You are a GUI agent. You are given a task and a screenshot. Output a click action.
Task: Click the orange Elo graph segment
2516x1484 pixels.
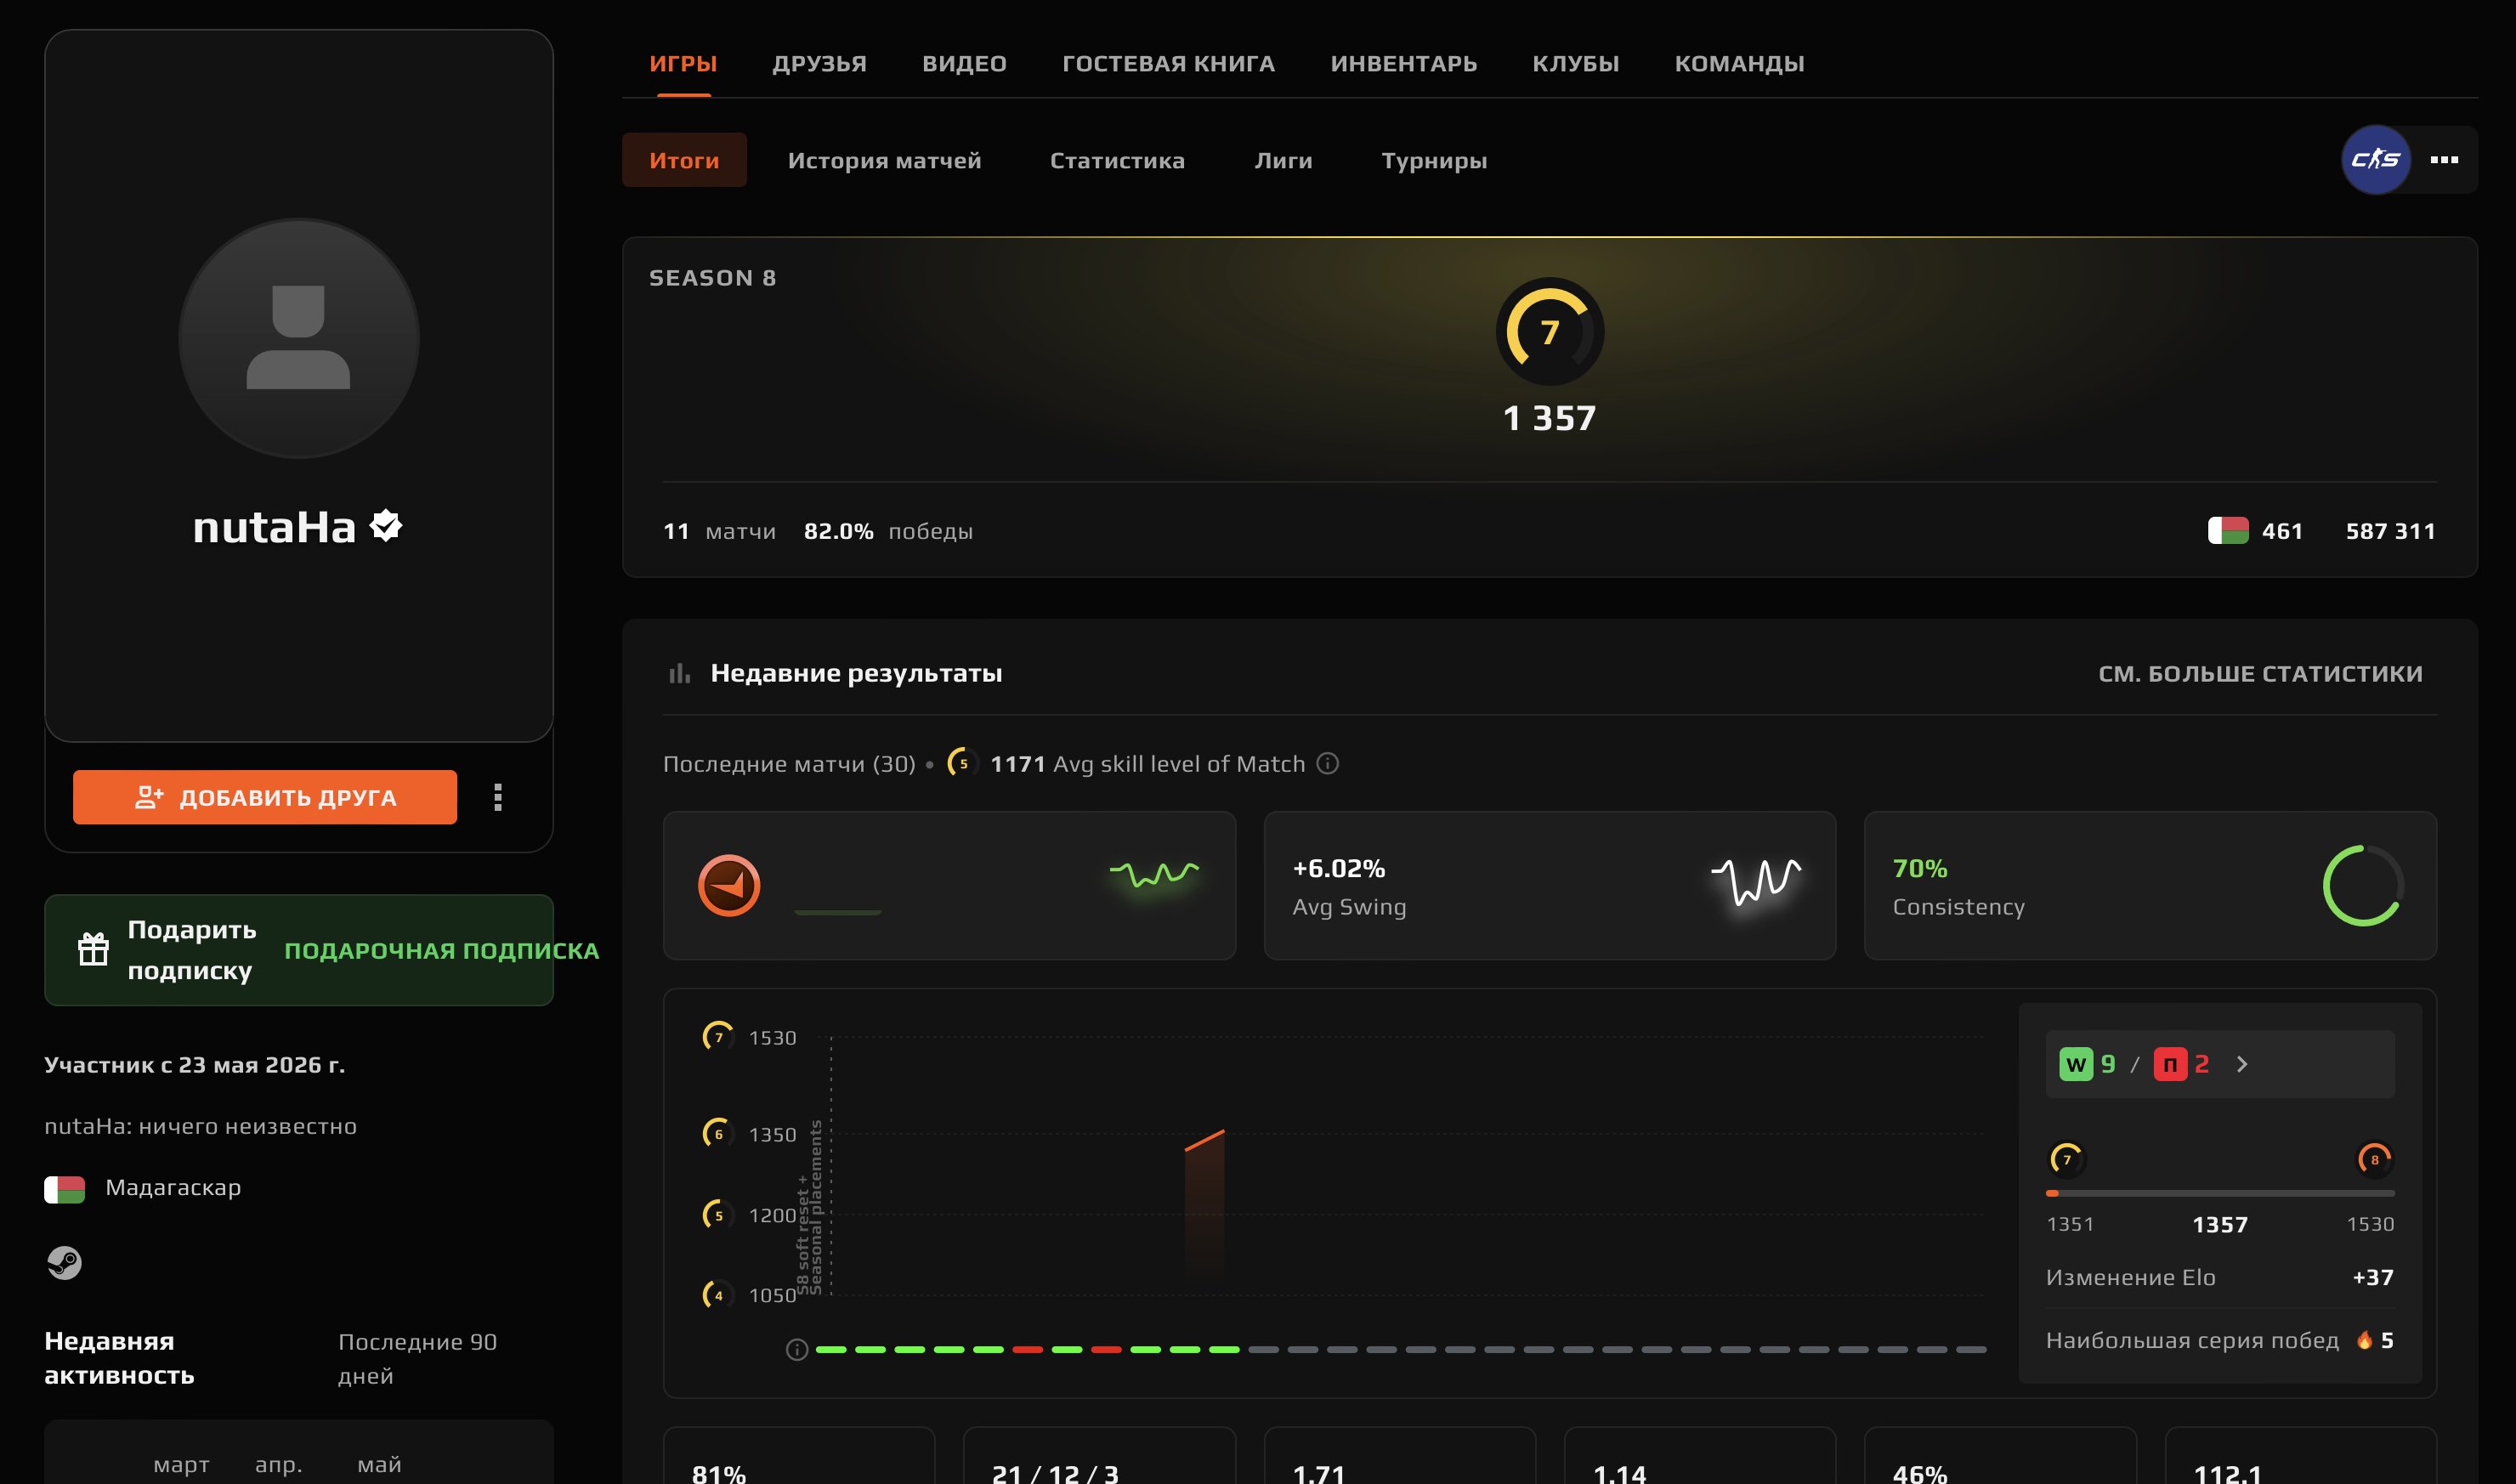[1204, 1141]
